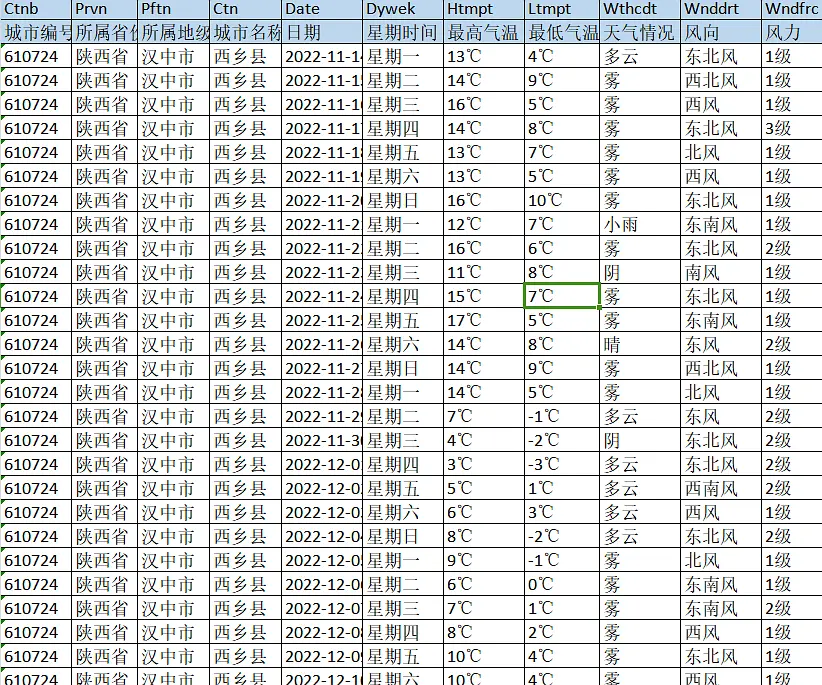Image resolution: width=822 pixels, height=685 pixels.
Task: Click 阴 in the row with 南风
Action: point(640,273)
